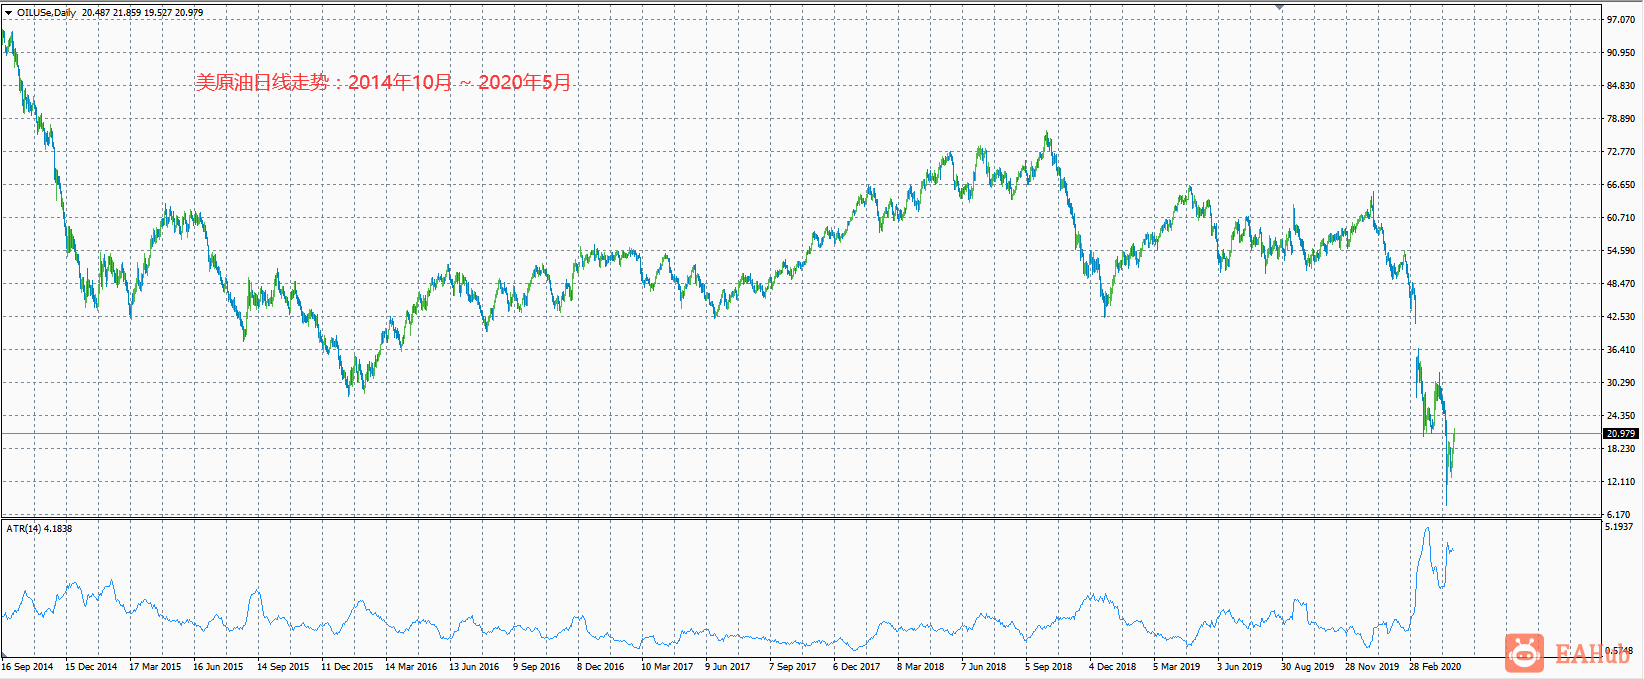Click the 54.590 price scale label
This screenshot has width=1644, height=679.
click(x=1620, y=251)
